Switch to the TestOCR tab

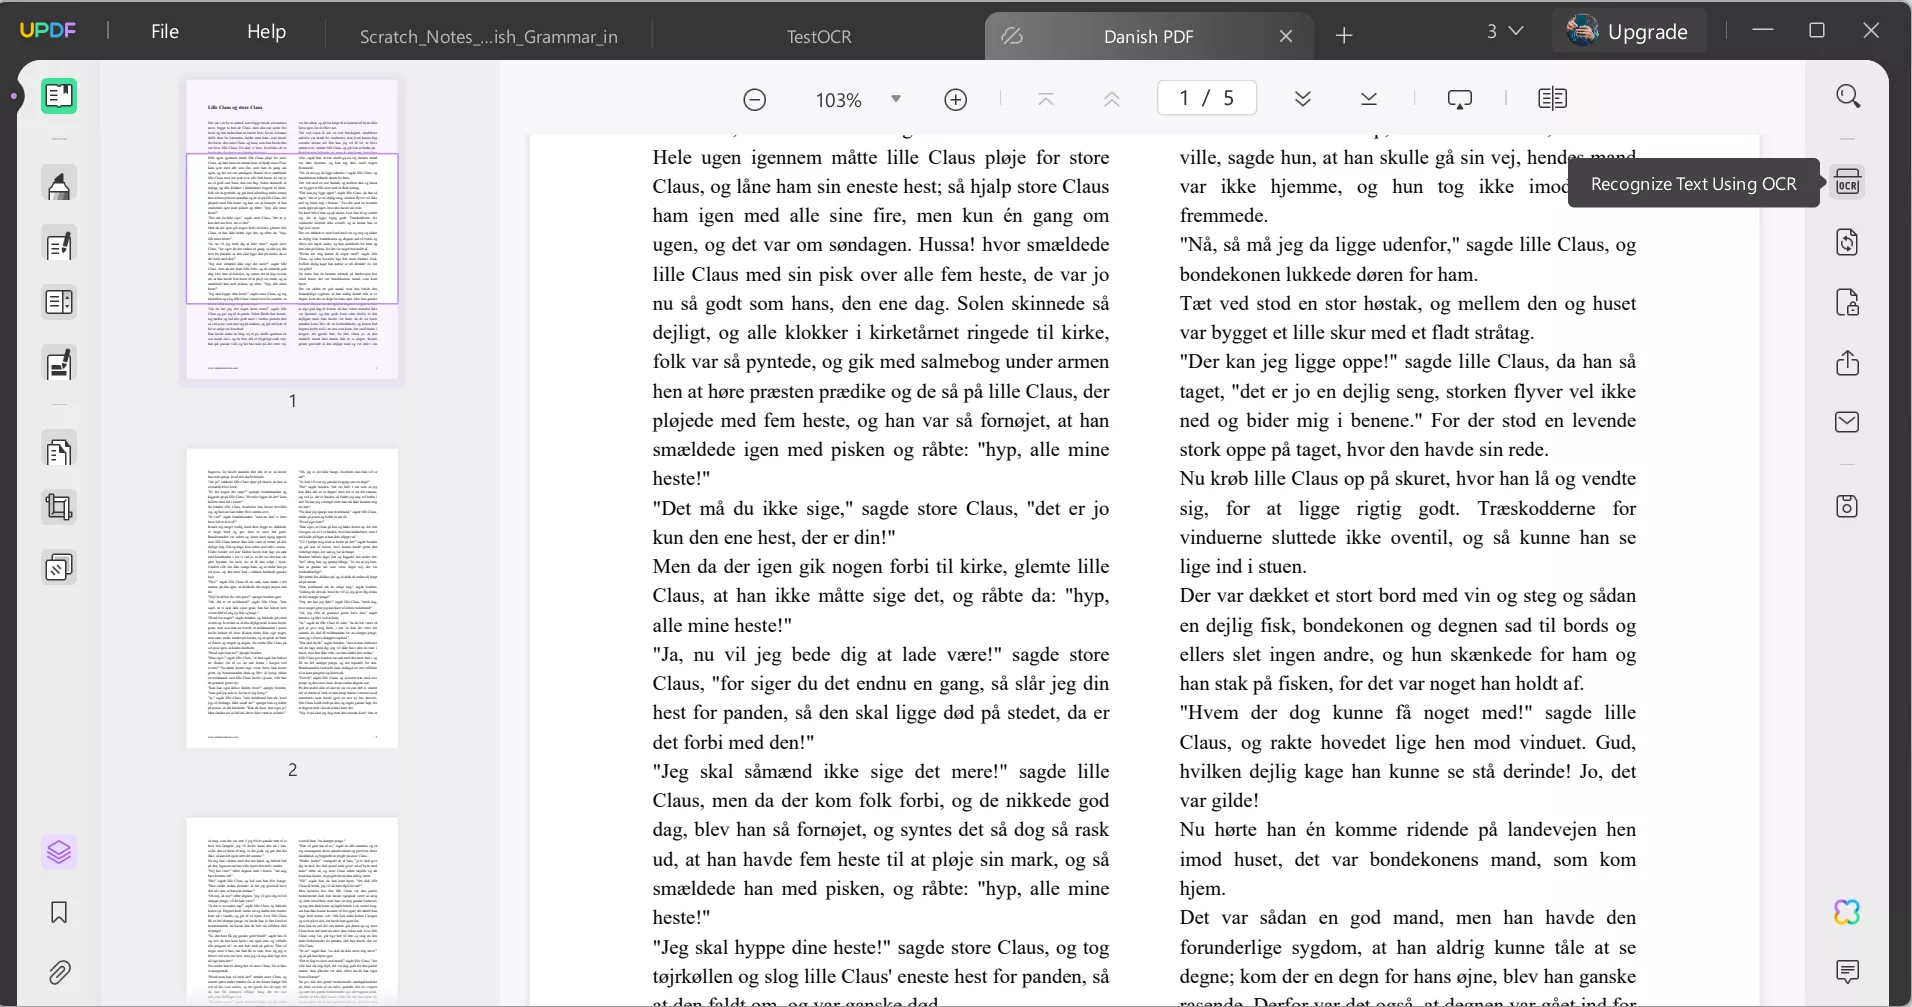tap(819, 36)
